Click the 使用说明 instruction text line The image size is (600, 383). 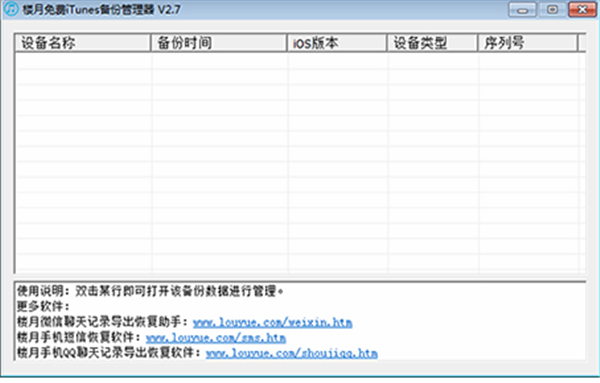point(150,291)
